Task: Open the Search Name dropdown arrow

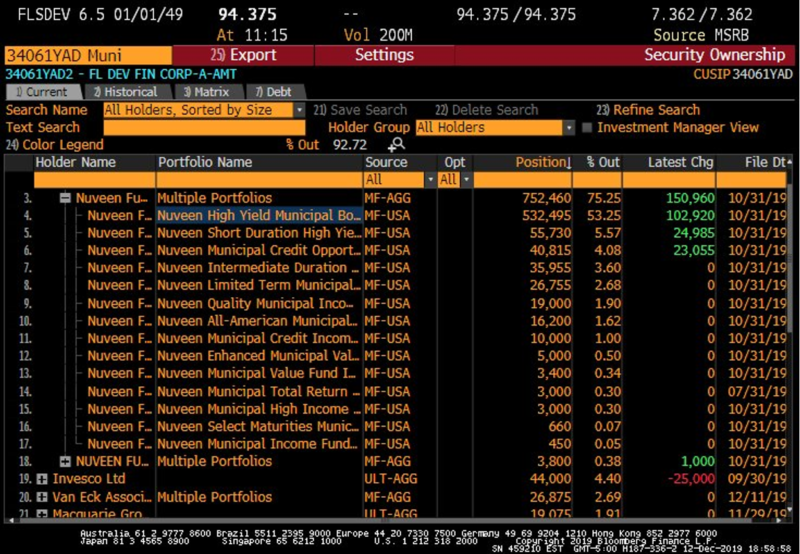Action: [300, 110]
